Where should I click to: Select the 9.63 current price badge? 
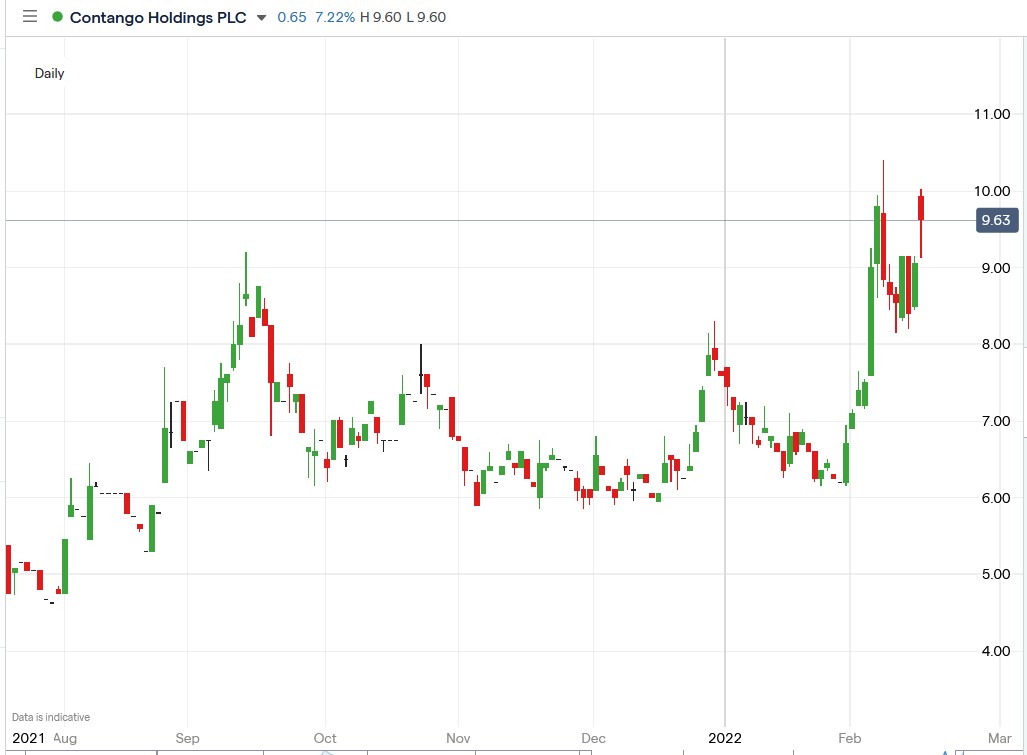pos(996,220)
